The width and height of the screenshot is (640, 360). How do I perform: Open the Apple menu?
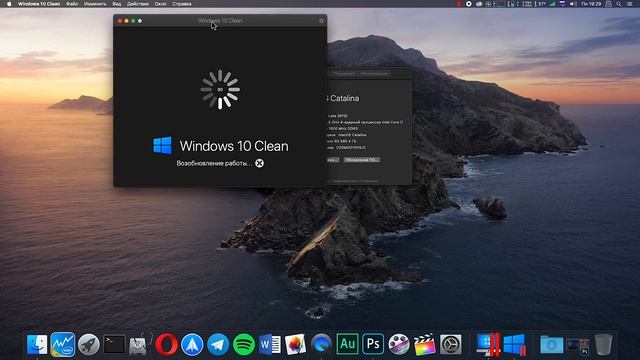point(9,4)
